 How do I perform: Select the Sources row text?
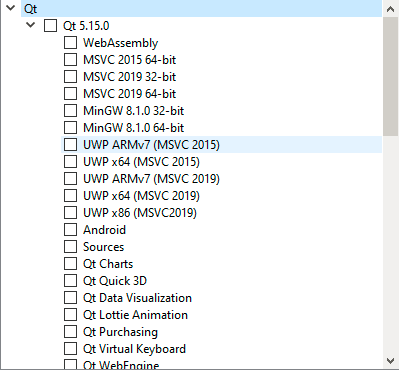point(103,247)
